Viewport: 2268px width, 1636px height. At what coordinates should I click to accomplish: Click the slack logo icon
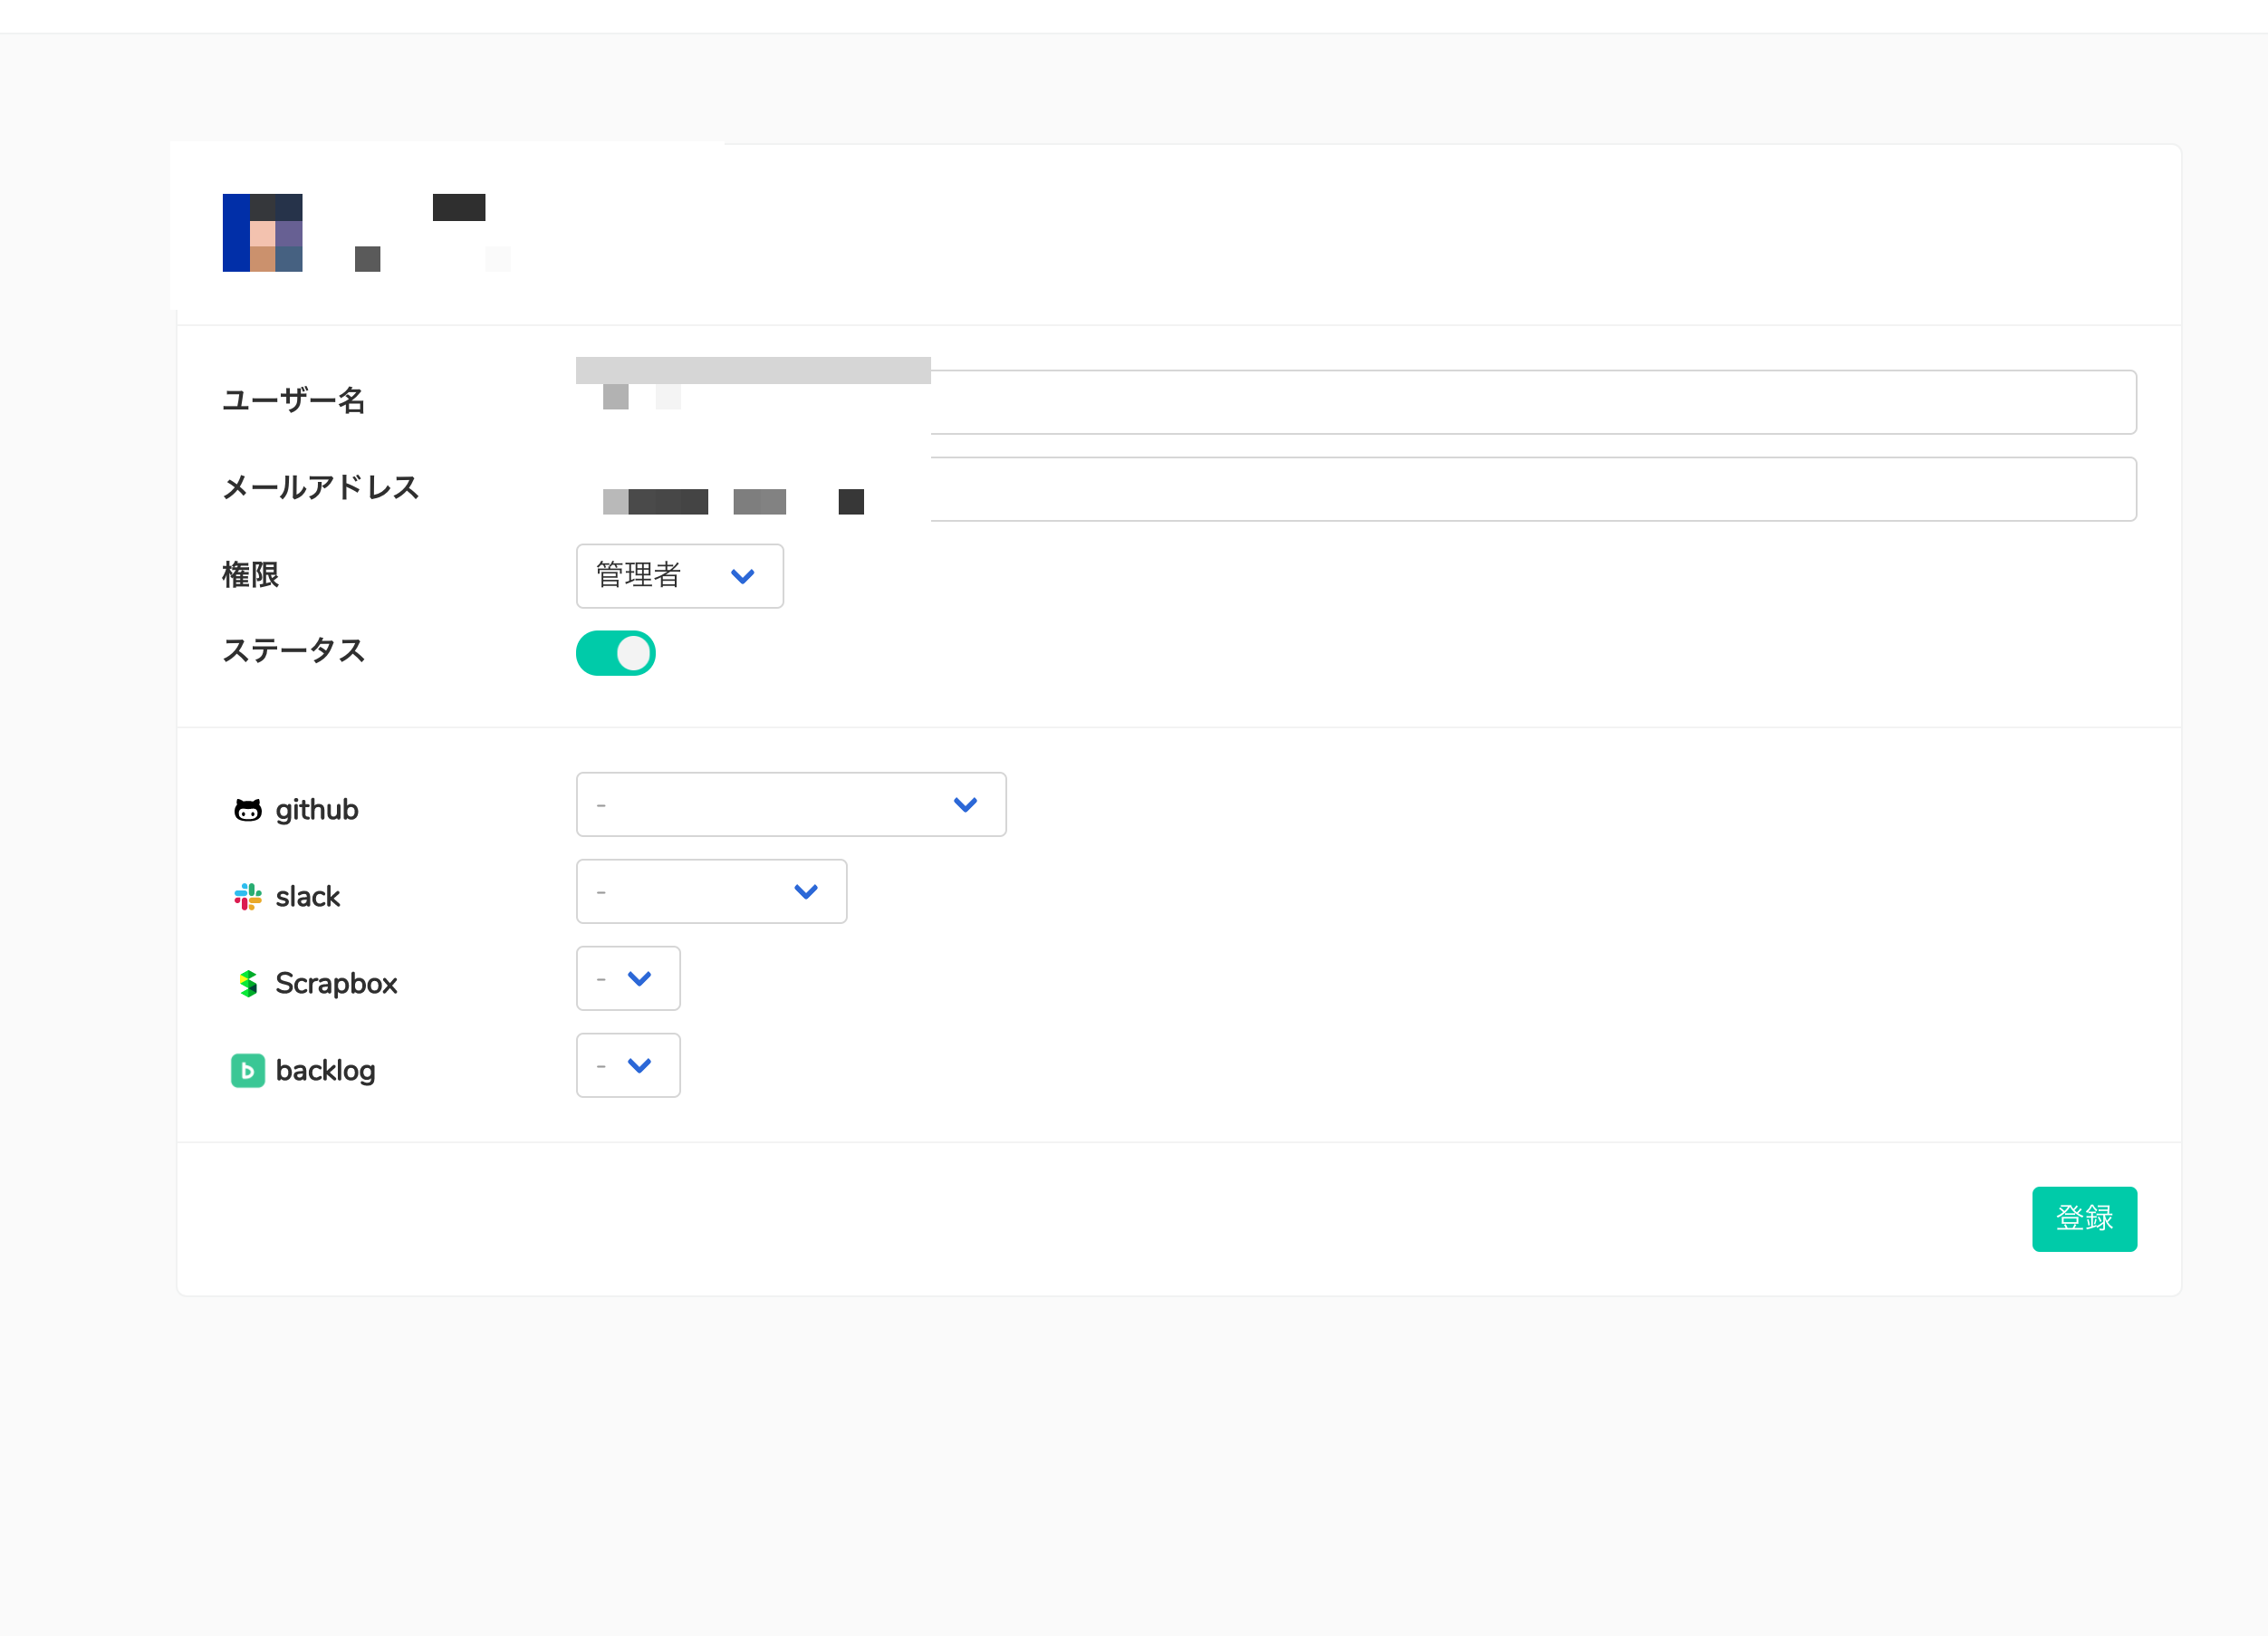248,897
